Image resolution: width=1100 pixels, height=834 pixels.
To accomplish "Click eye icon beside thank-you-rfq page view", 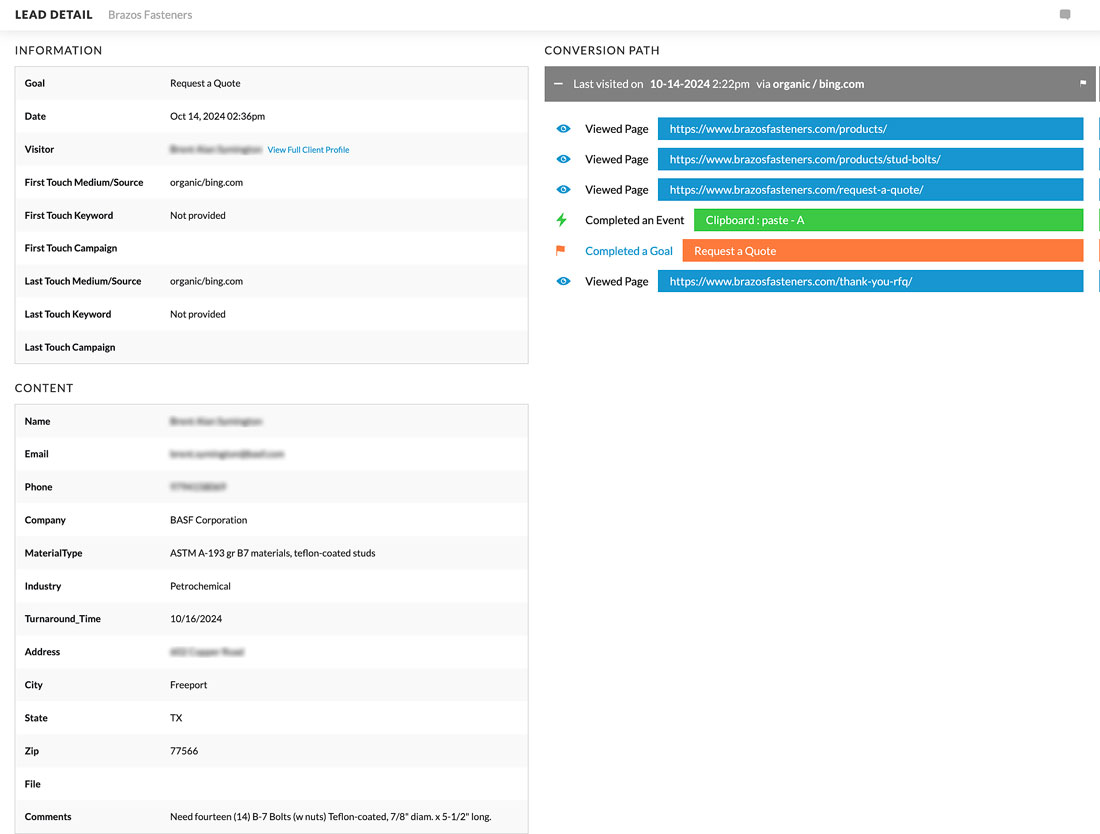I will point(563,282).
